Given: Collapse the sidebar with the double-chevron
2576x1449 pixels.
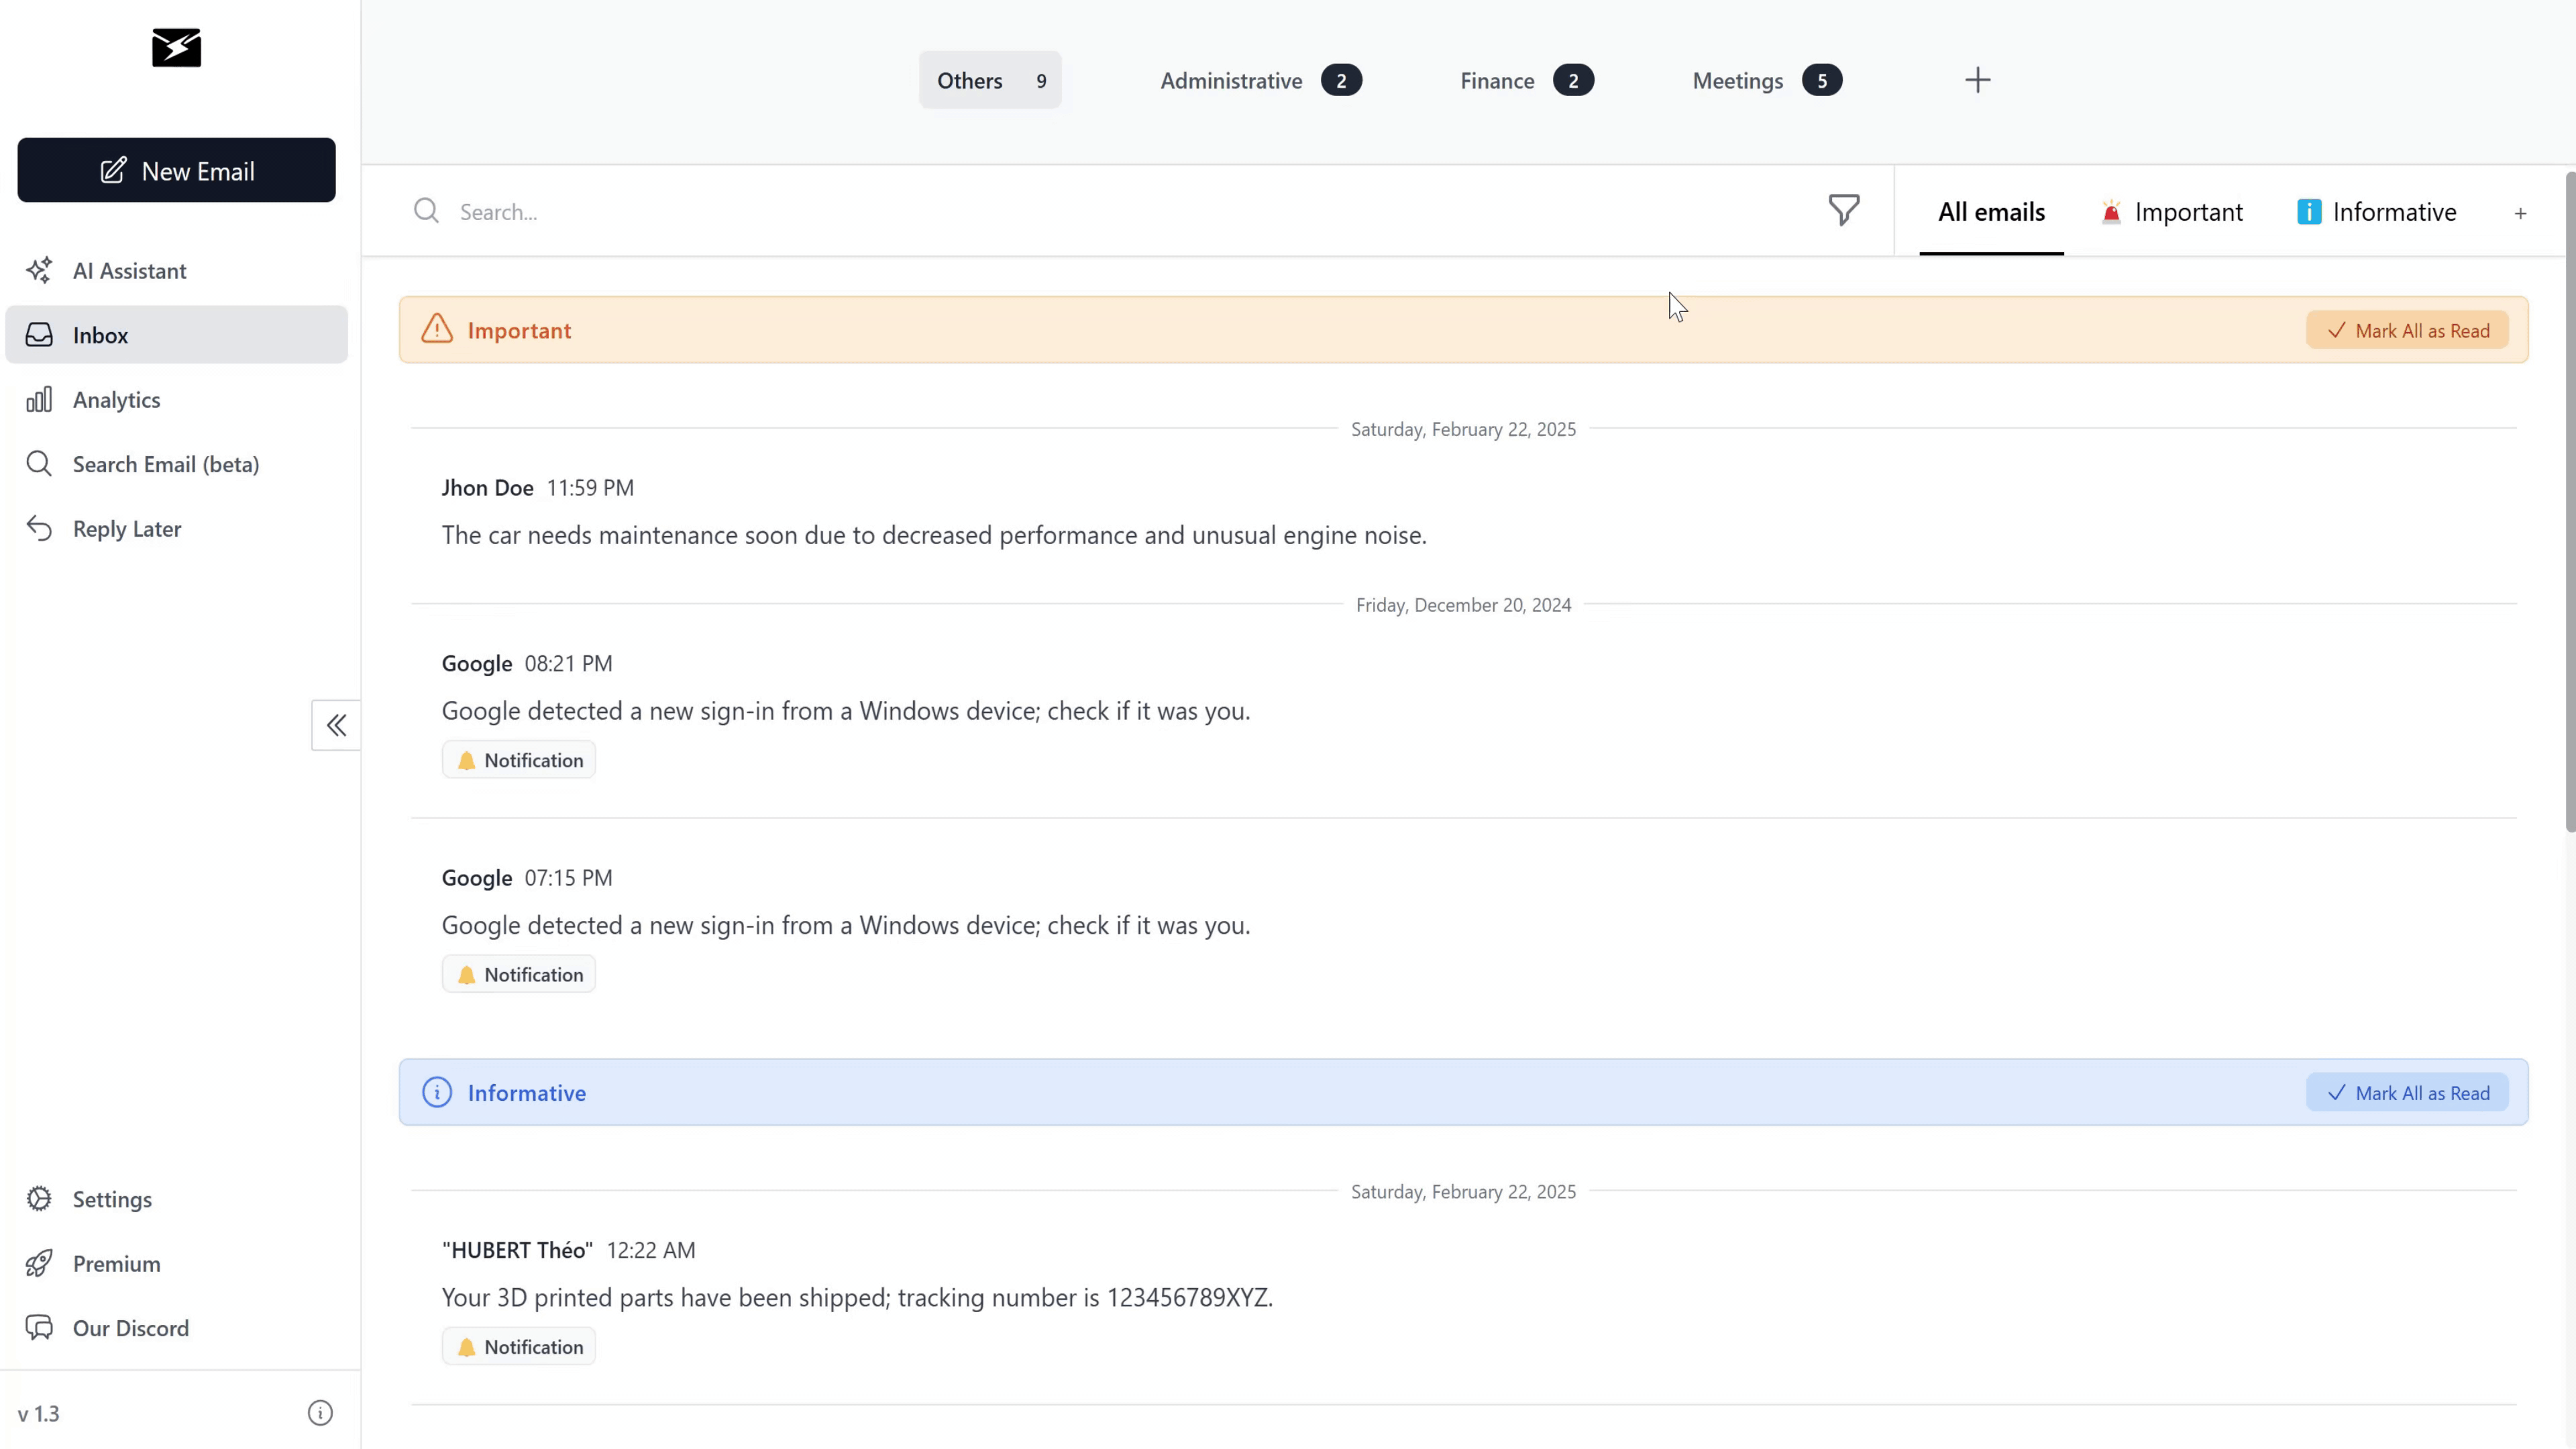Looking at the screenshot, I should [335, 725].
